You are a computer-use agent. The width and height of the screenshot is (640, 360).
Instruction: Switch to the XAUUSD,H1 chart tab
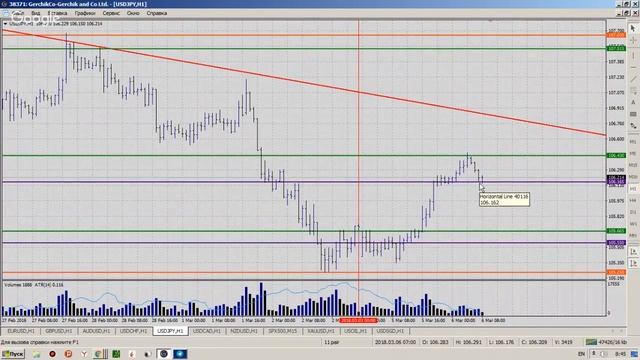click(x=321, y=331)
